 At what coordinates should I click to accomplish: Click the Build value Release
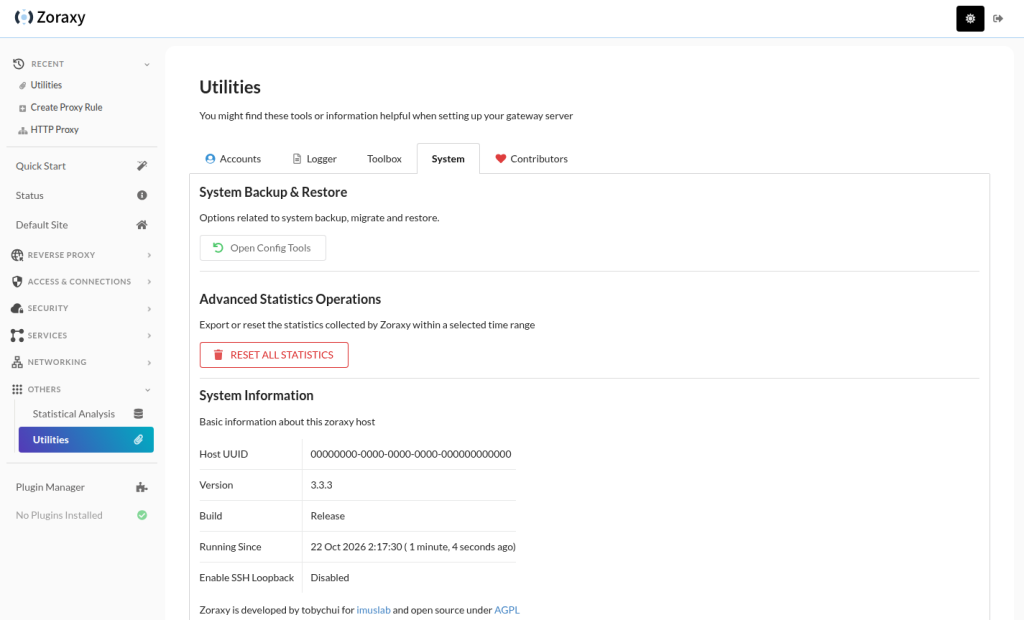[327, 515]
